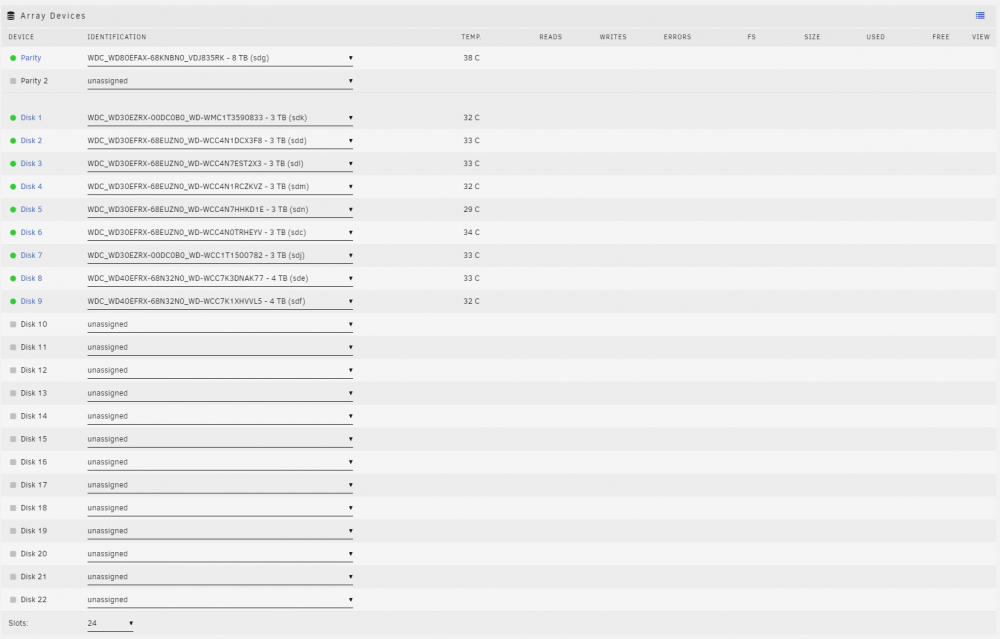Click the FS column header
The height and width of the screenshot is (639, 1000).
tap(751, 37)
